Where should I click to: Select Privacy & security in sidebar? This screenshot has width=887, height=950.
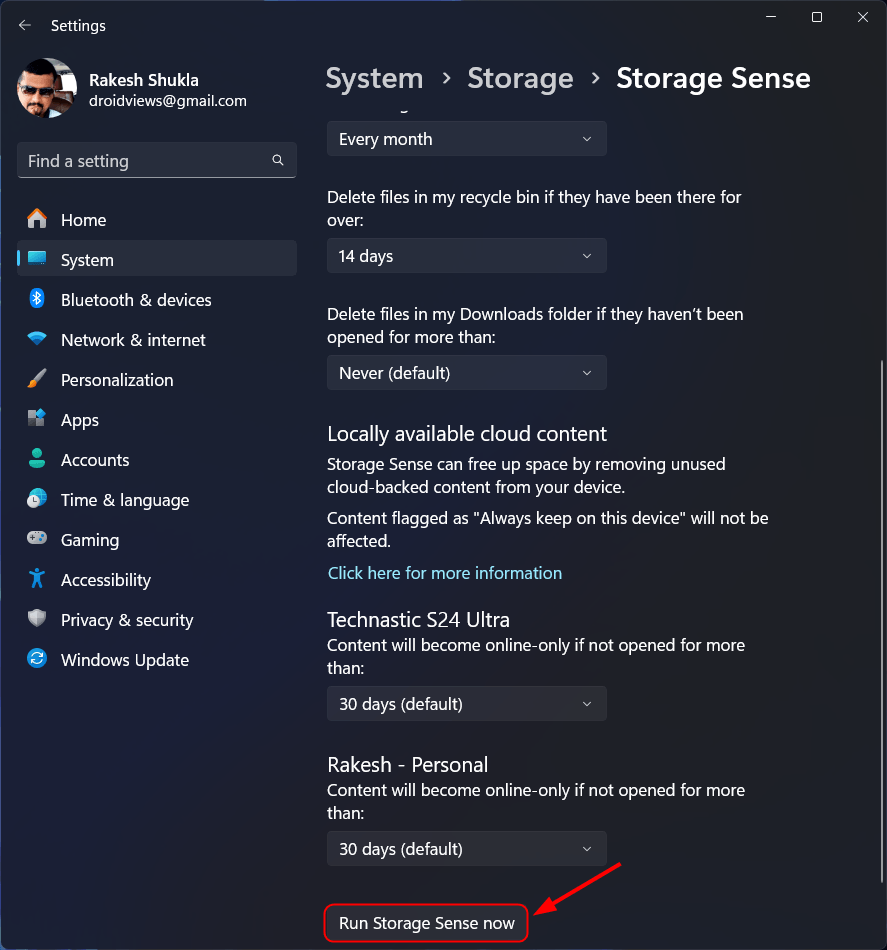click(x=127, y=620)
